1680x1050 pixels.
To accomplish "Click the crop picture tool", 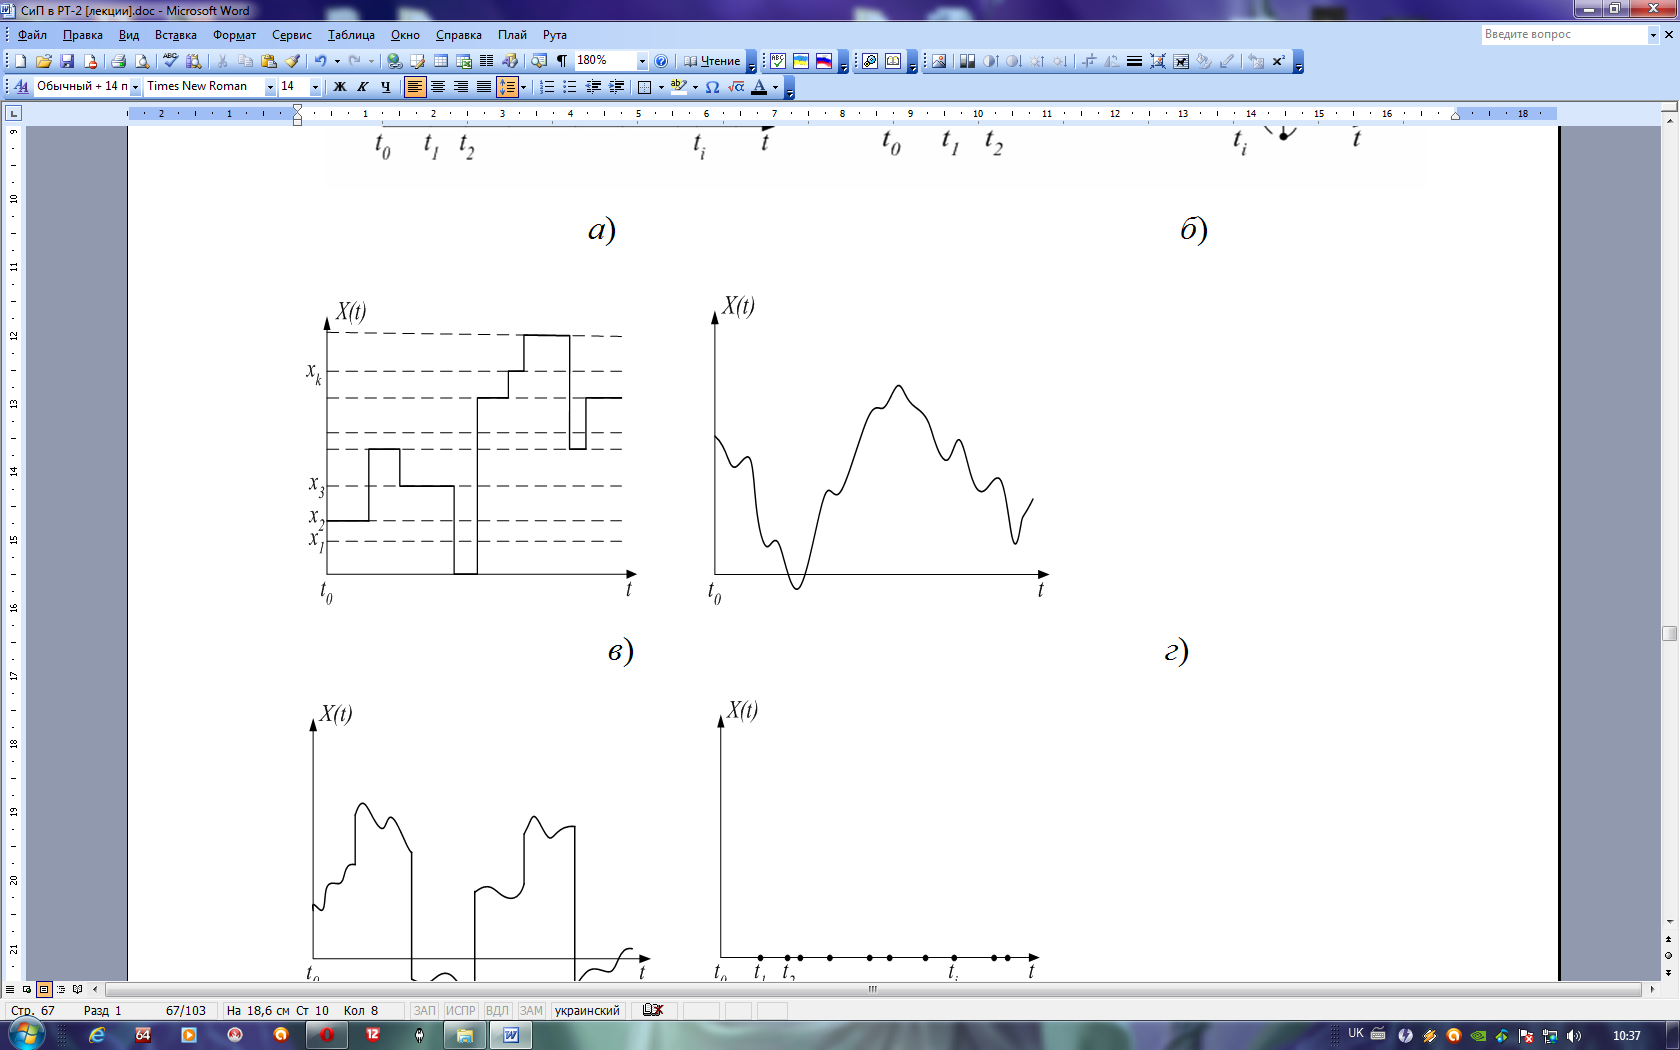I will tap(1089, 61).
